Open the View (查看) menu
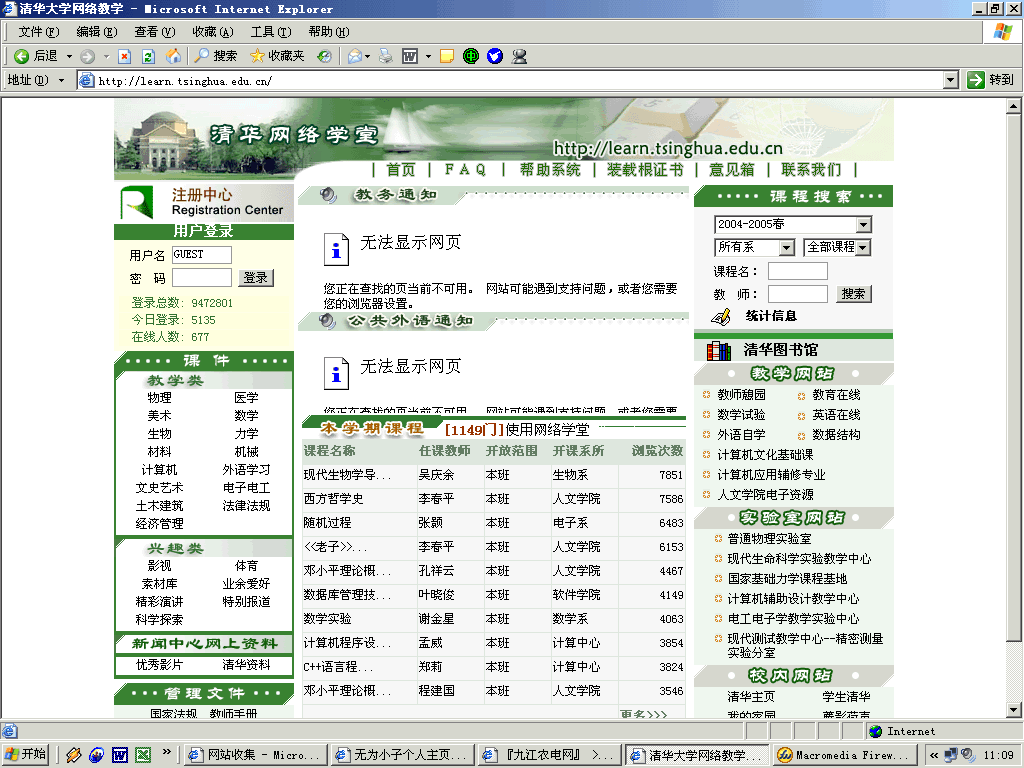This screenshot has height=768, width=1024. pos(155,31)
